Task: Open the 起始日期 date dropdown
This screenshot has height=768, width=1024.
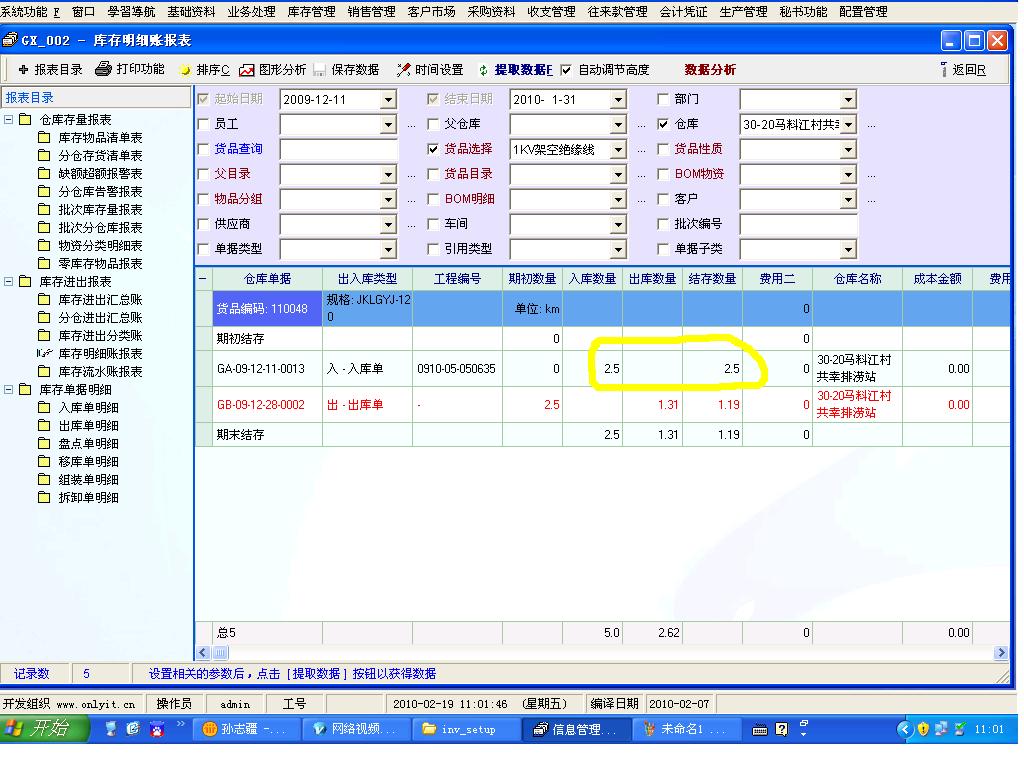Action: pos(388,100)
